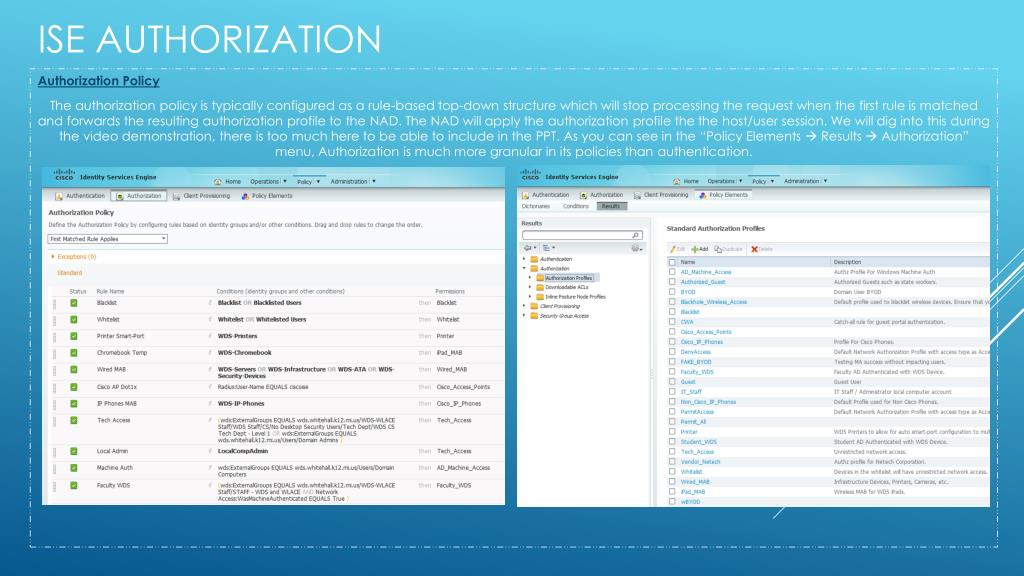Image resolution: width=1024 pixels, height=576 pixels.
Task: Click the Description column header
Action: pos(847,262)
